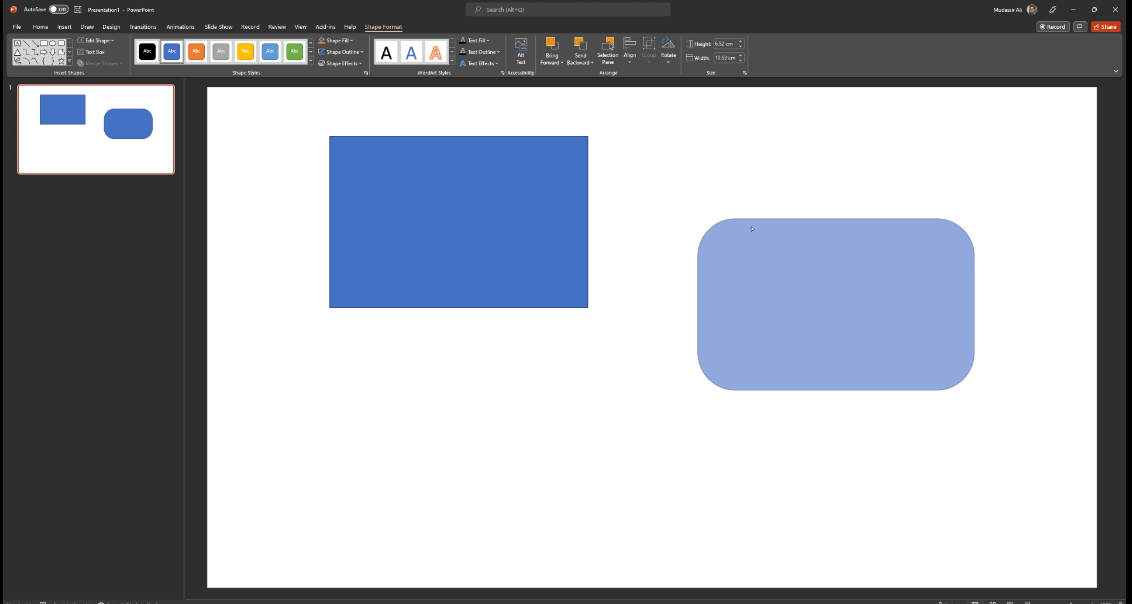Click the pen icon in title bar
This screenshot has height=604, width=1132.
pos(1053,9)
